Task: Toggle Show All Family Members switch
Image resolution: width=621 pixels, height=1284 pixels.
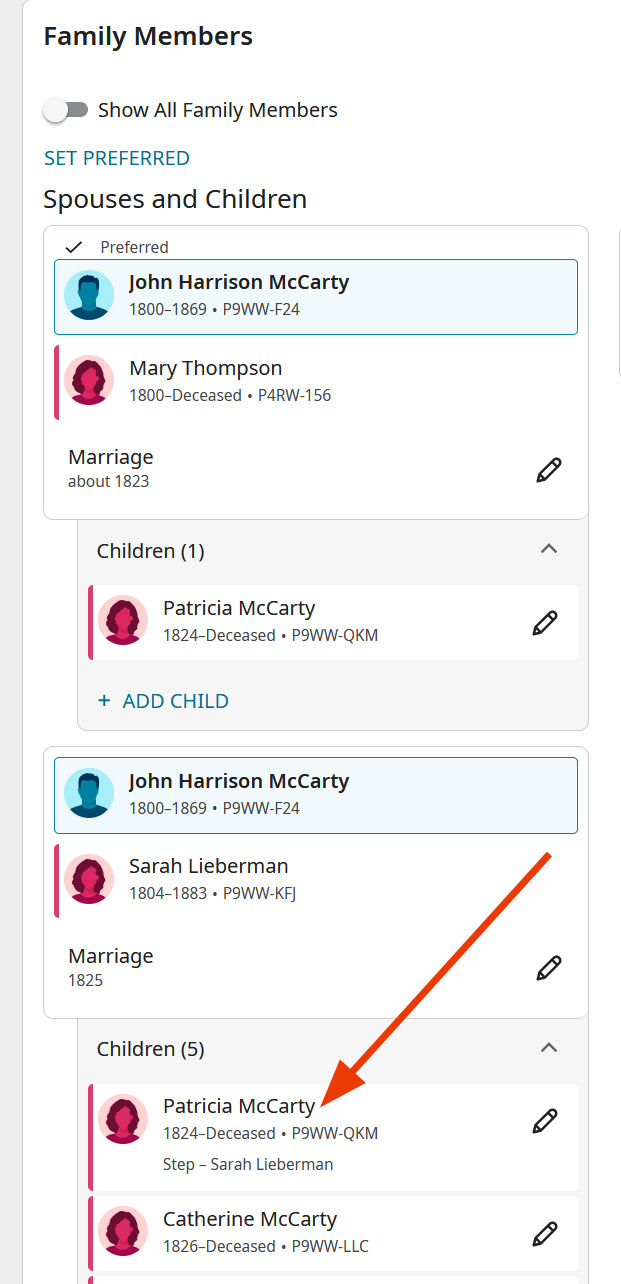Action: click(x=66, y=110)
